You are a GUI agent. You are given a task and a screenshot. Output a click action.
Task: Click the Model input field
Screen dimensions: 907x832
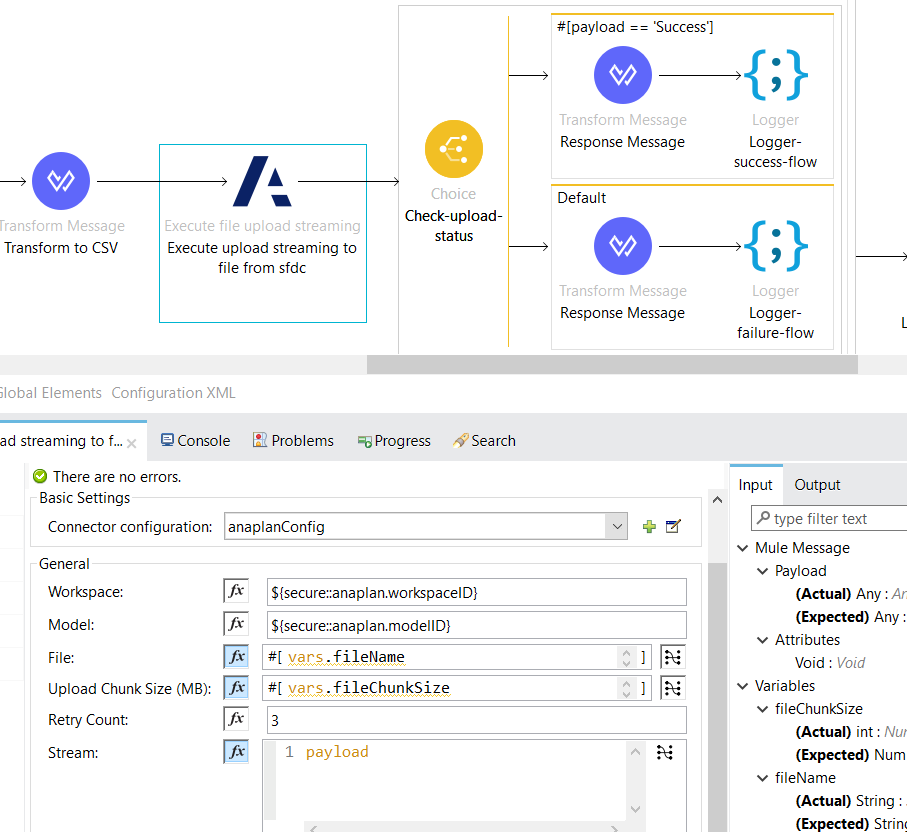tap(477, 625)
